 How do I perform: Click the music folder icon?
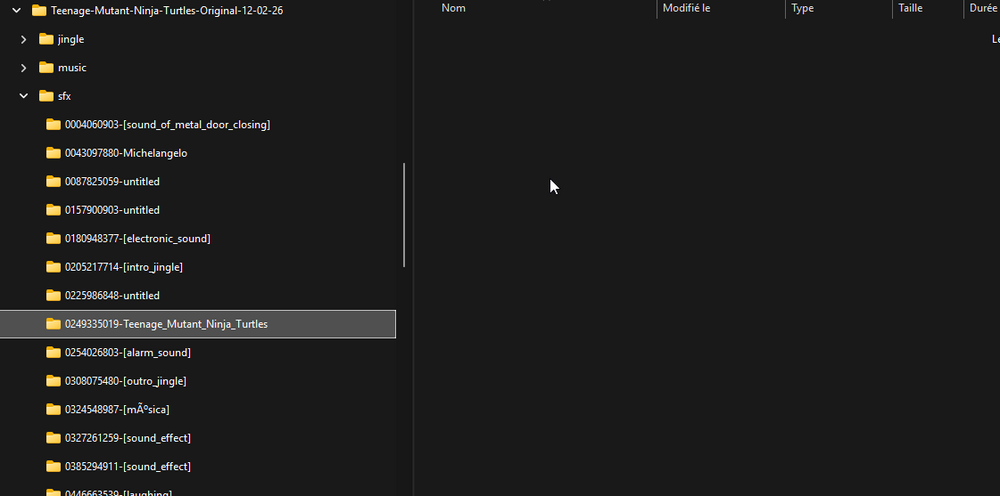point(46,68)
